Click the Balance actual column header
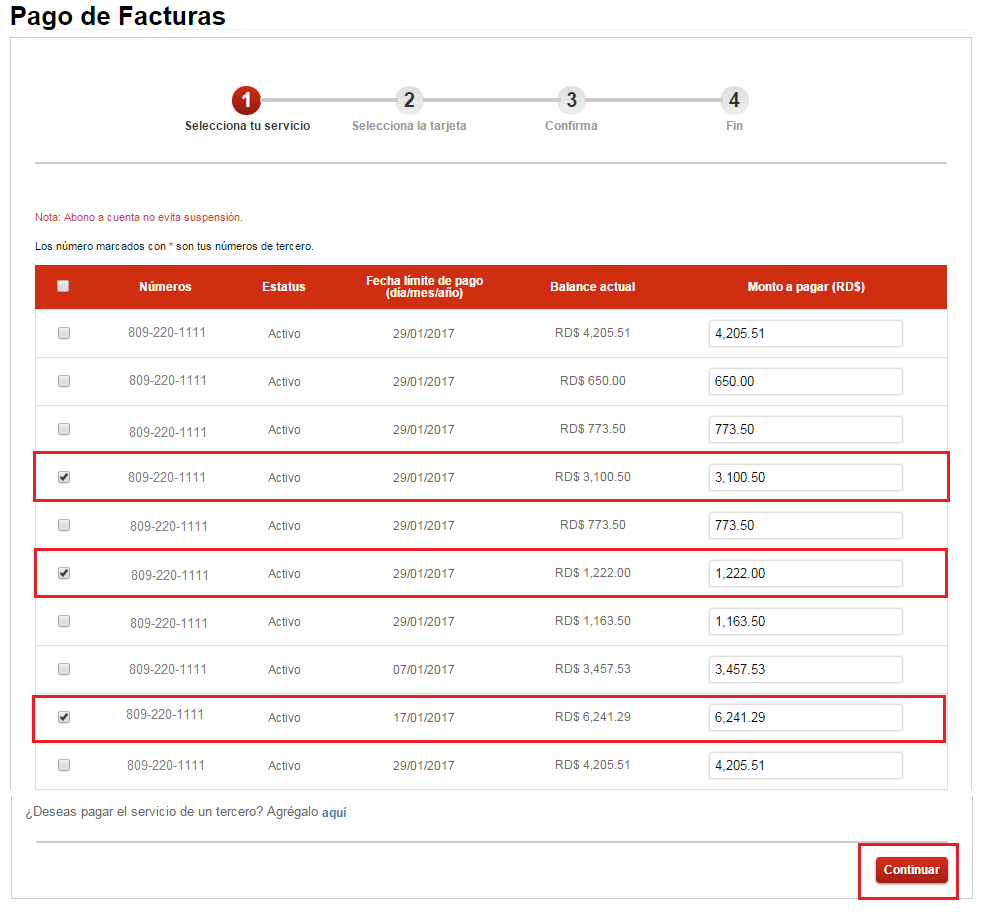 click(x=592, y=287)
